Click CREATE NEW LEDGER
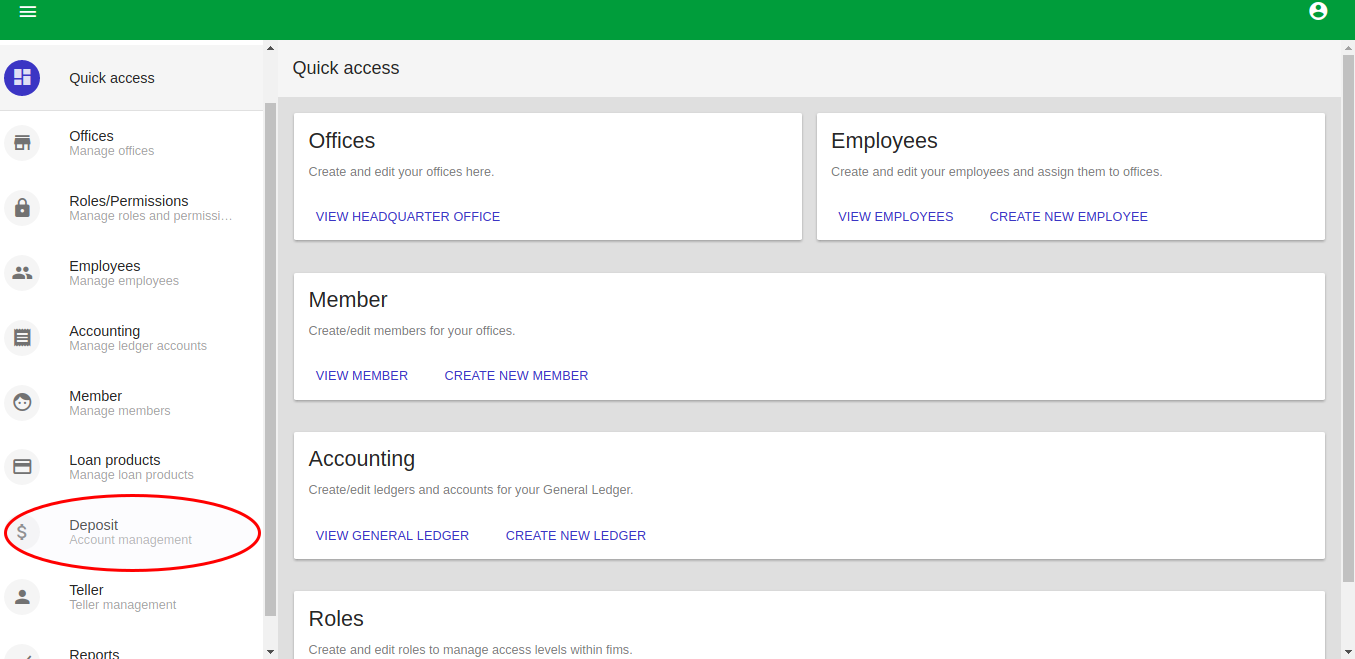Viewport: 1355px width, 659px height. (576, 535)
